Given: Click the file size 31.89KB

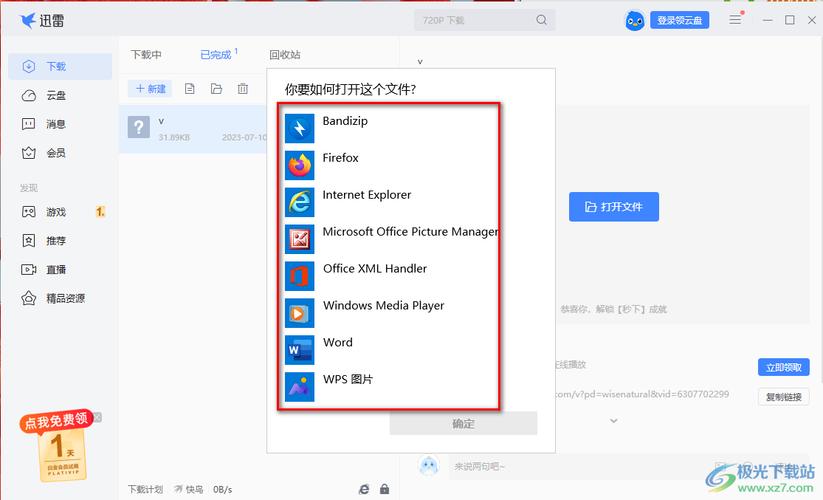Looking at the screenshot, I should pos(174,137).
